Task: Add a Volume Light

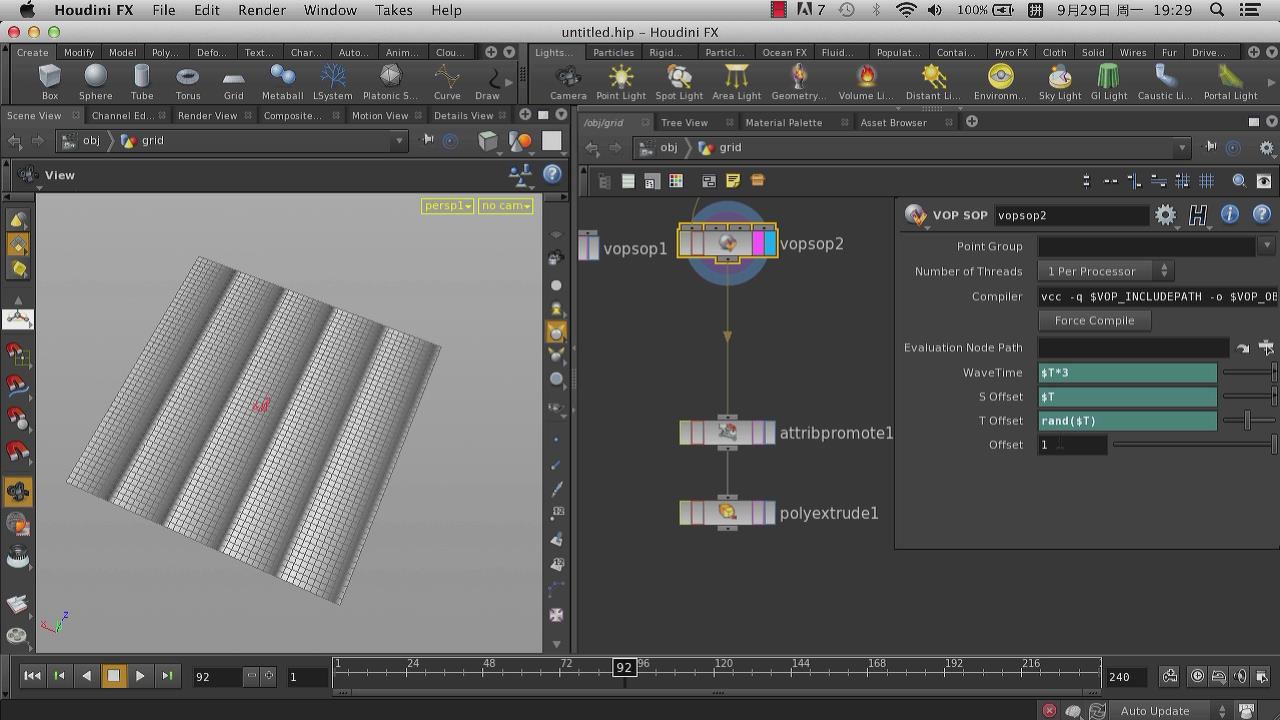Action: 866,82
